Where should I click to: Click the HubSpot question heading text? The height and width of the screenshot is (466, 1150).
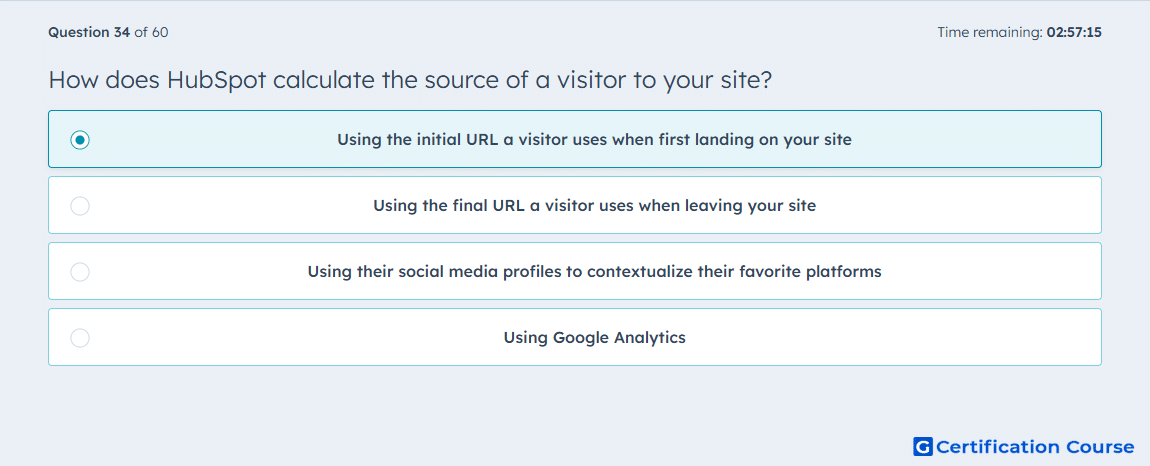click(x=410, y=79)
